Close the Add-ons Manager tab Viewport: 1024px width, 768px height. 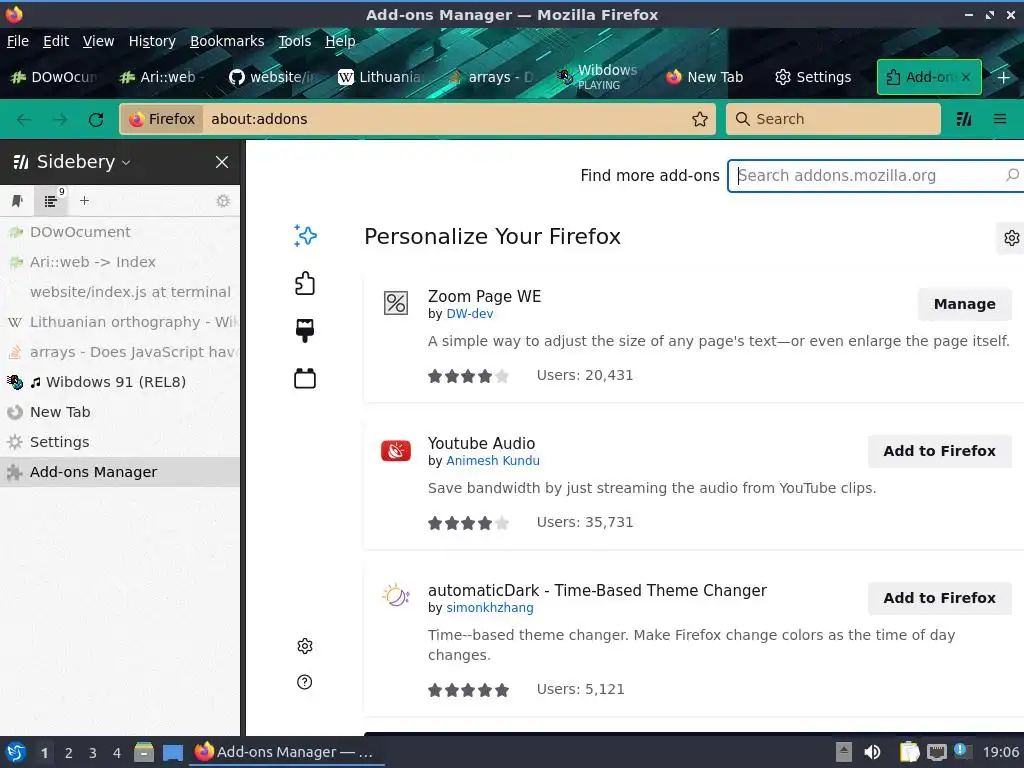tap(966, 77)
